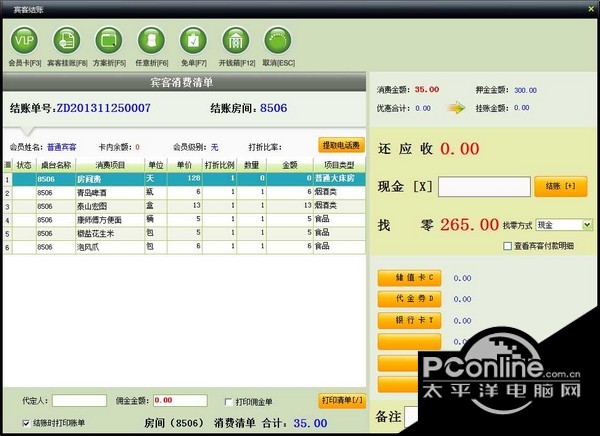This screenshot has width=600, height=436.
Task: Click the 打折比例 column header
Action: coord(219,165)
